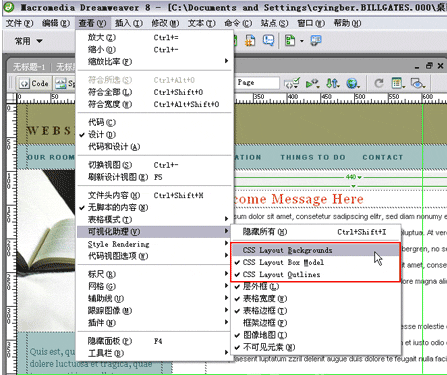
Task: Expand the 辅助线 submenu
Action: pyautogui.click(x=154, y=298)
